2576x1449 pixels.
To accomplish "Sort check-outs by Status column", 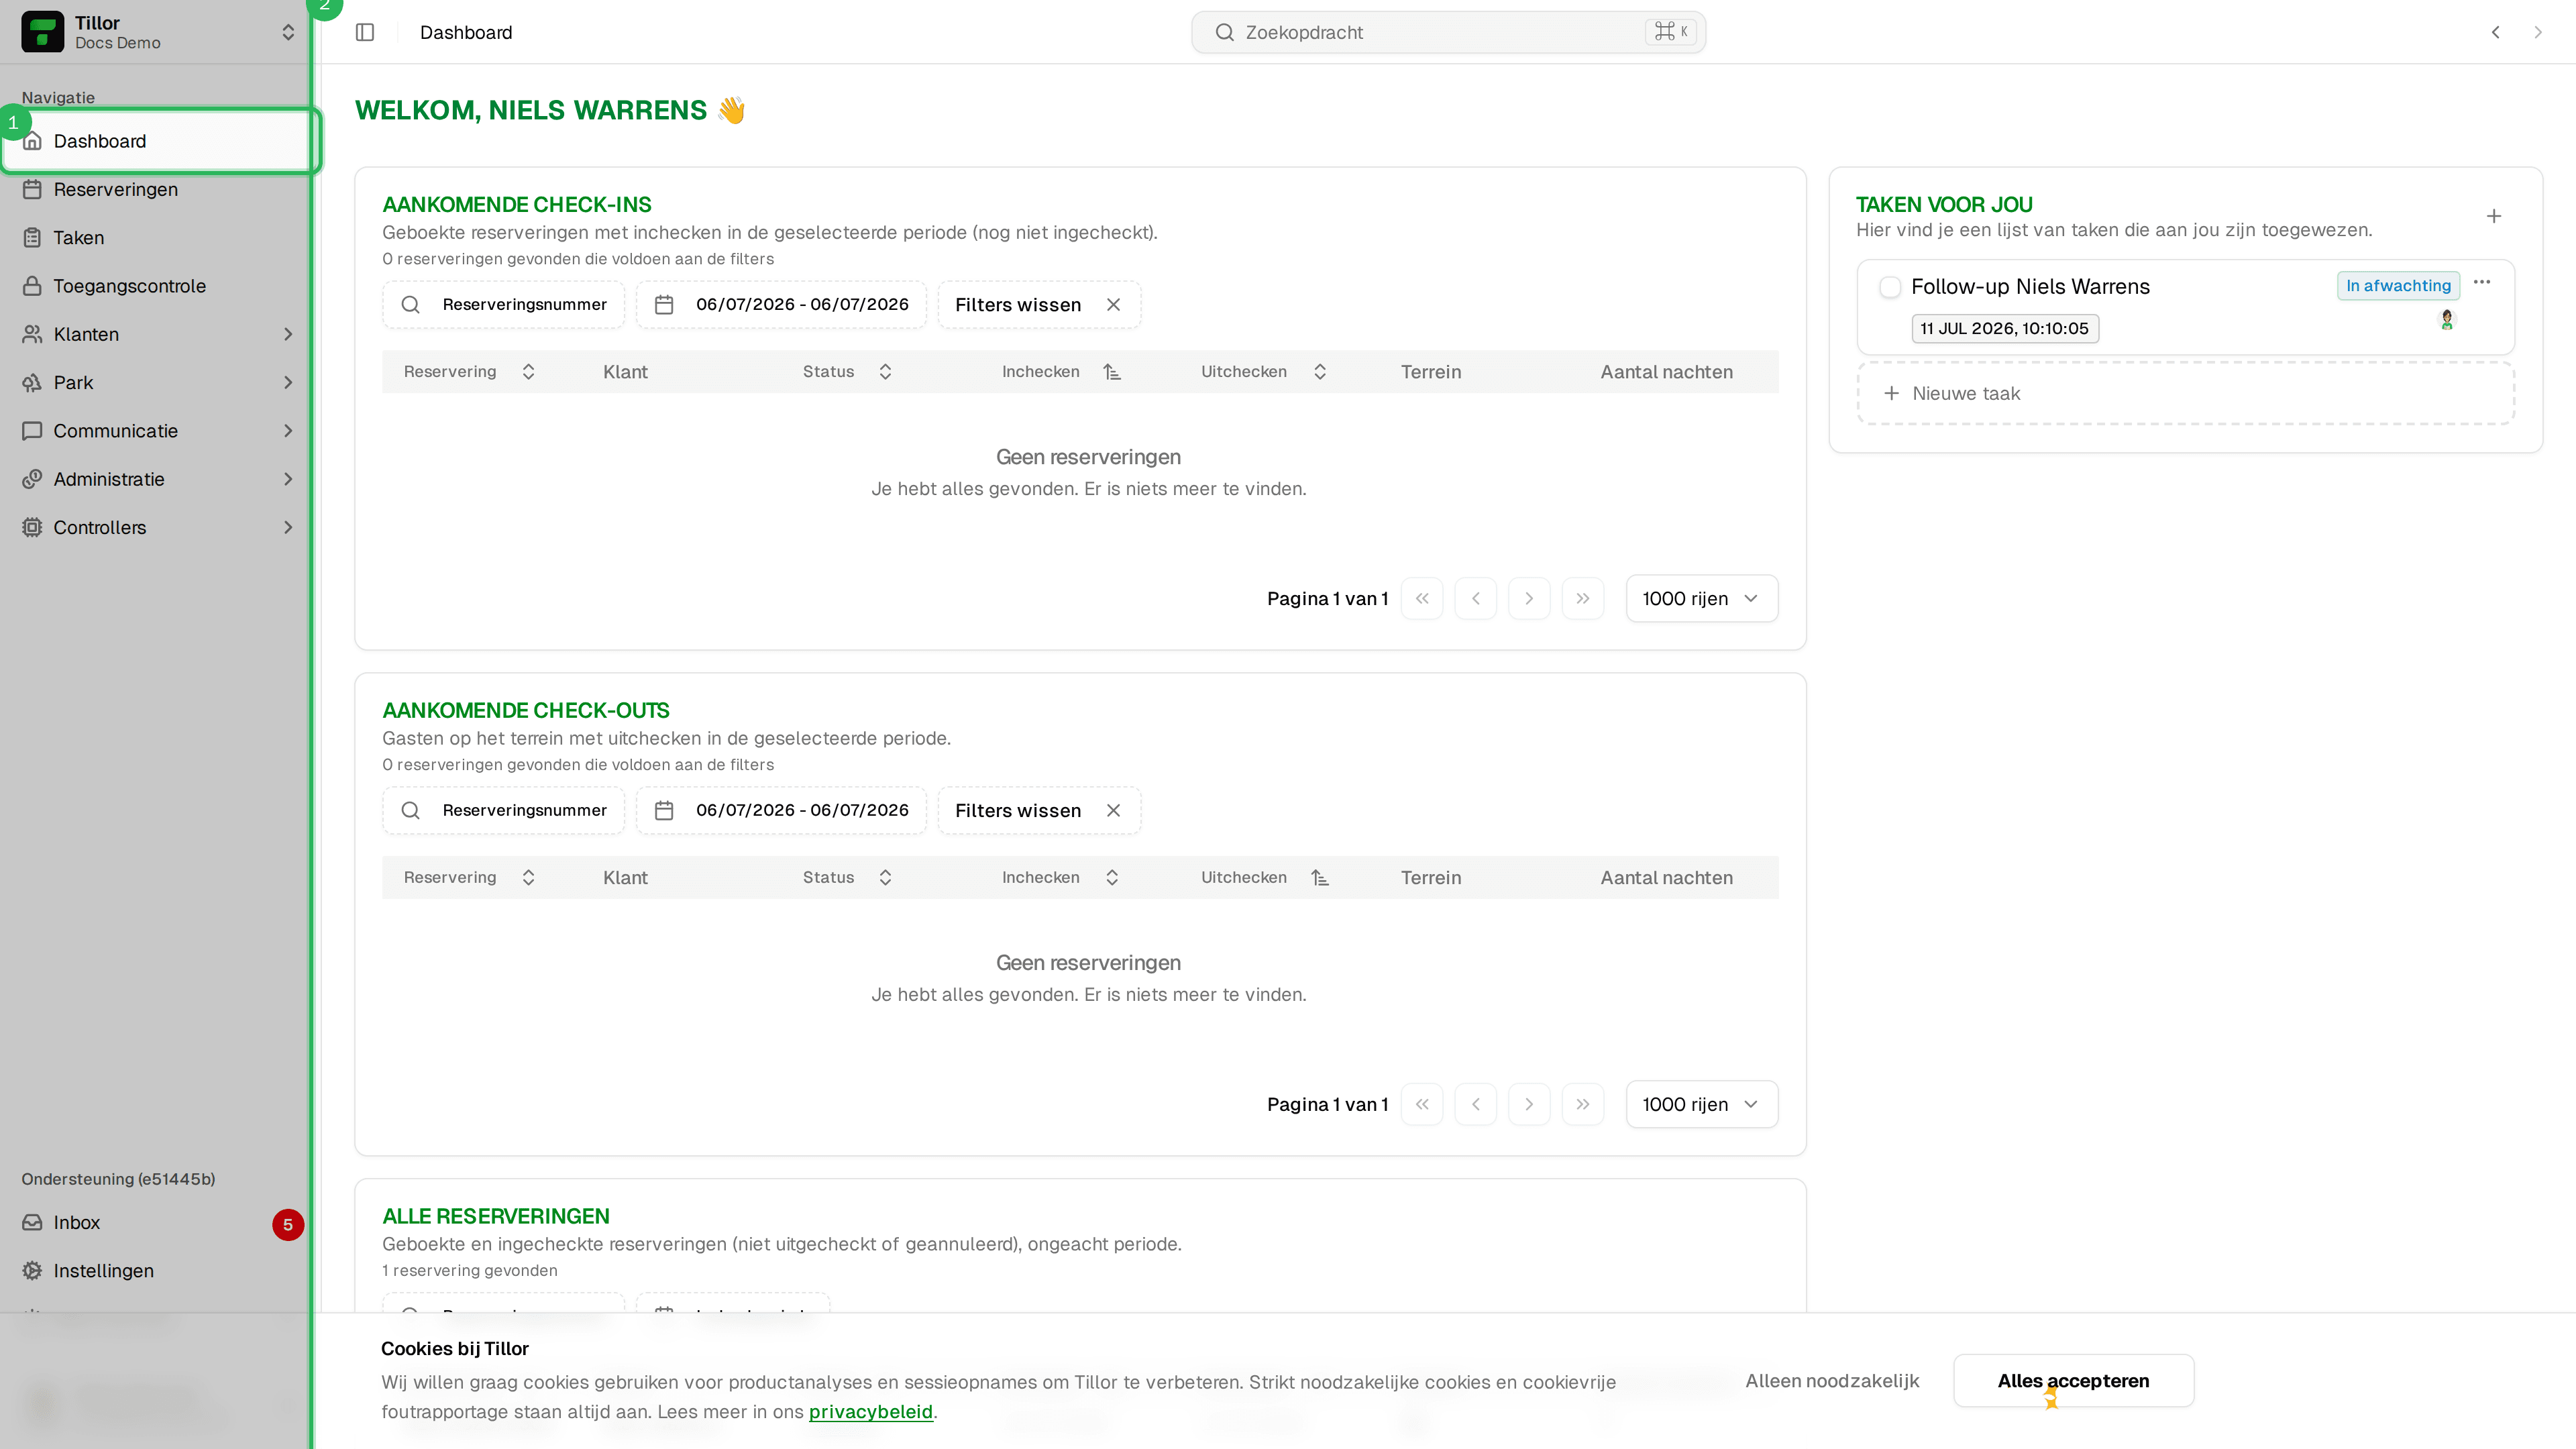I will tap(847, 878).
